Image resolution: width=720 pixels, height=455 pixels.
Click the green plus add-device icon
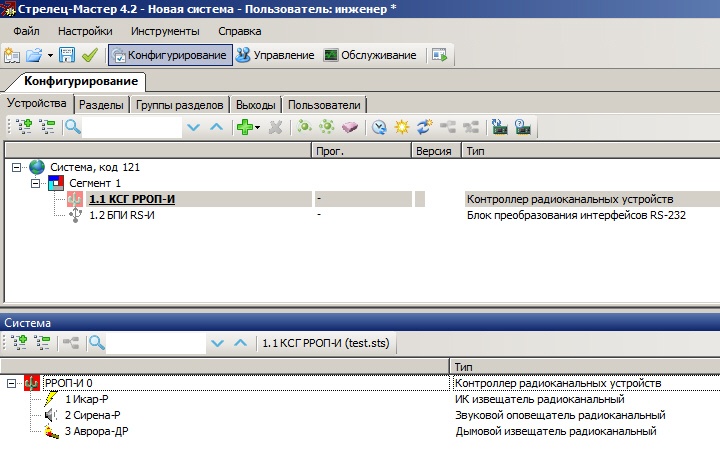click(242, 127)
